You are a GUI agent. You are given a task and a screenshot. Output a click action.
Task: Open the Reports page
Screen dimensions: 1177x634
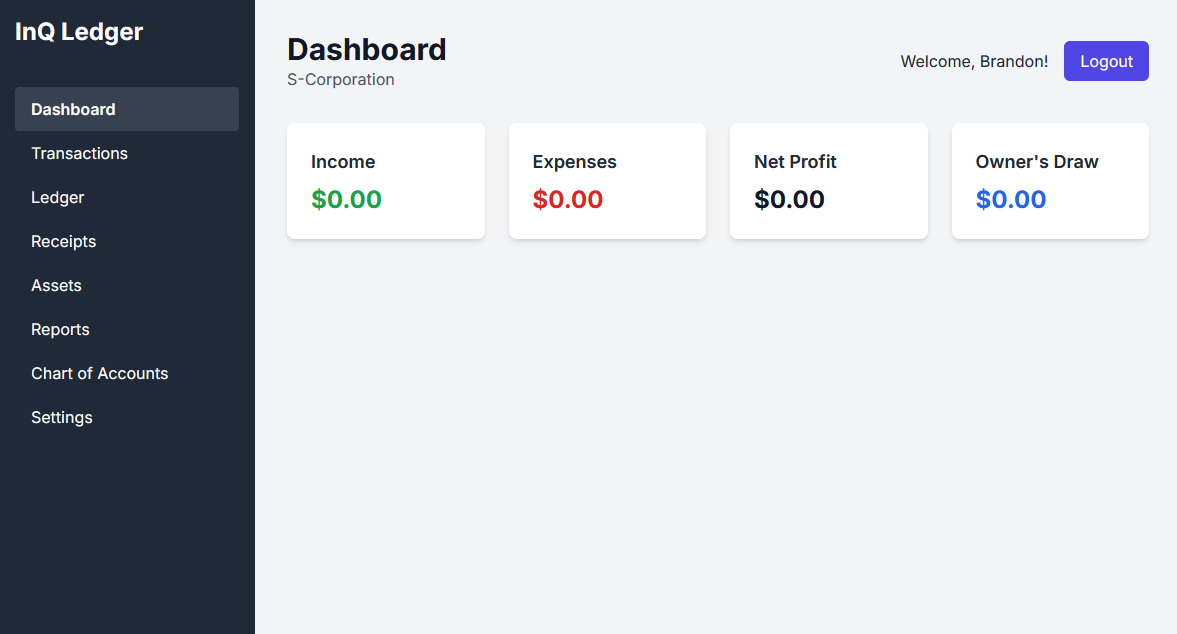pyautogui.click(x=60, y=329)
